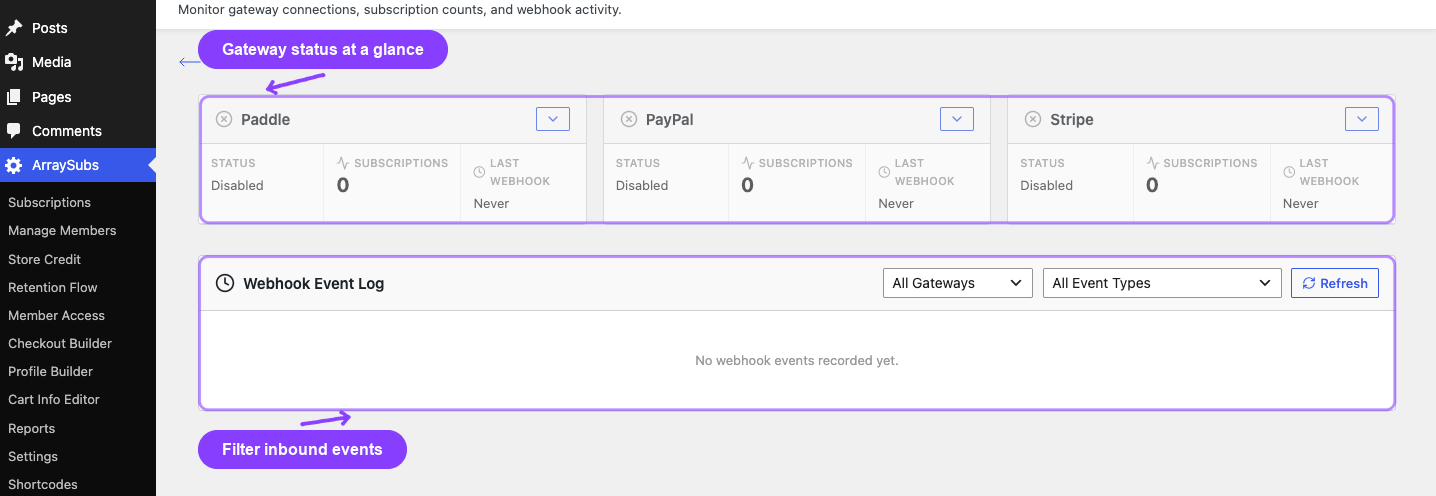Viewport: 1436px width, 496px height.
Task: Click Stripe last webhook clock icon
Action: [x=1288, y=172]
